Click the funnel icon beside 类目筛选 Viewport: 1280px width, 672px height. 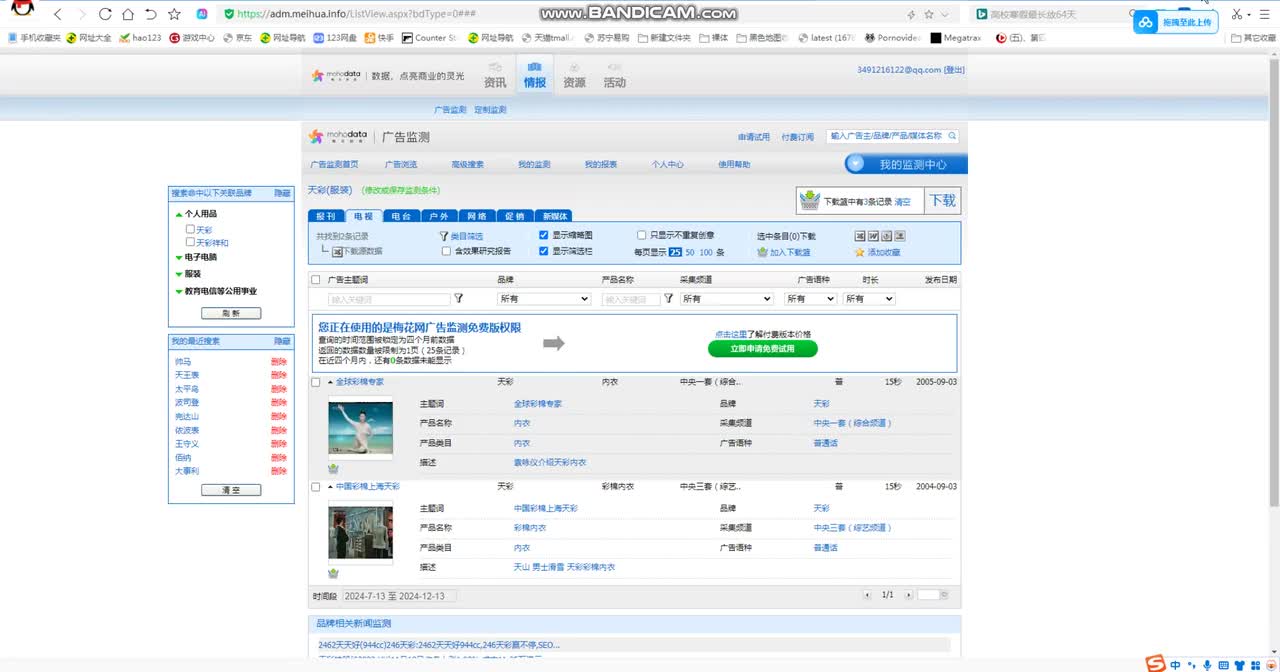[x=444, y=236]
